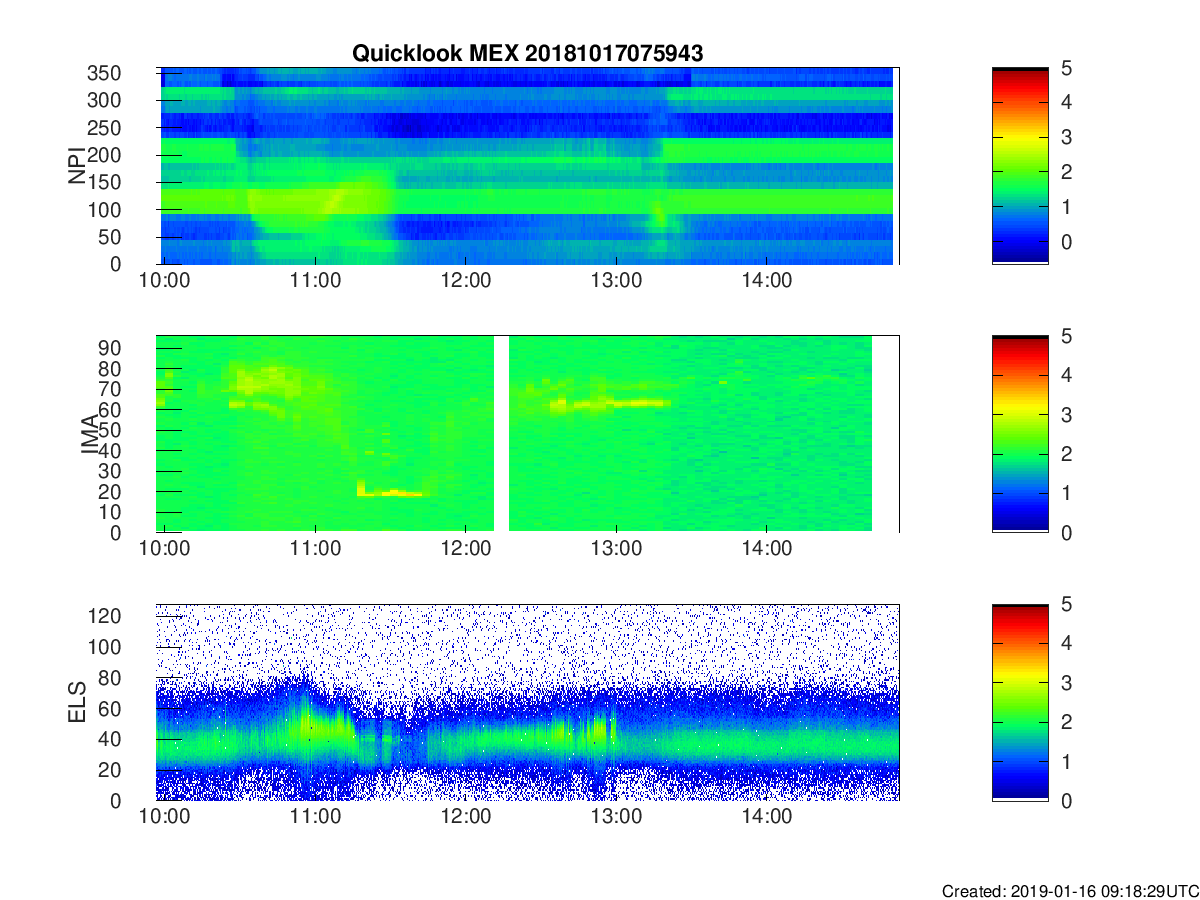
Task: Click the 12:00 label under IMA plot
Action: (x=465, y=549)
